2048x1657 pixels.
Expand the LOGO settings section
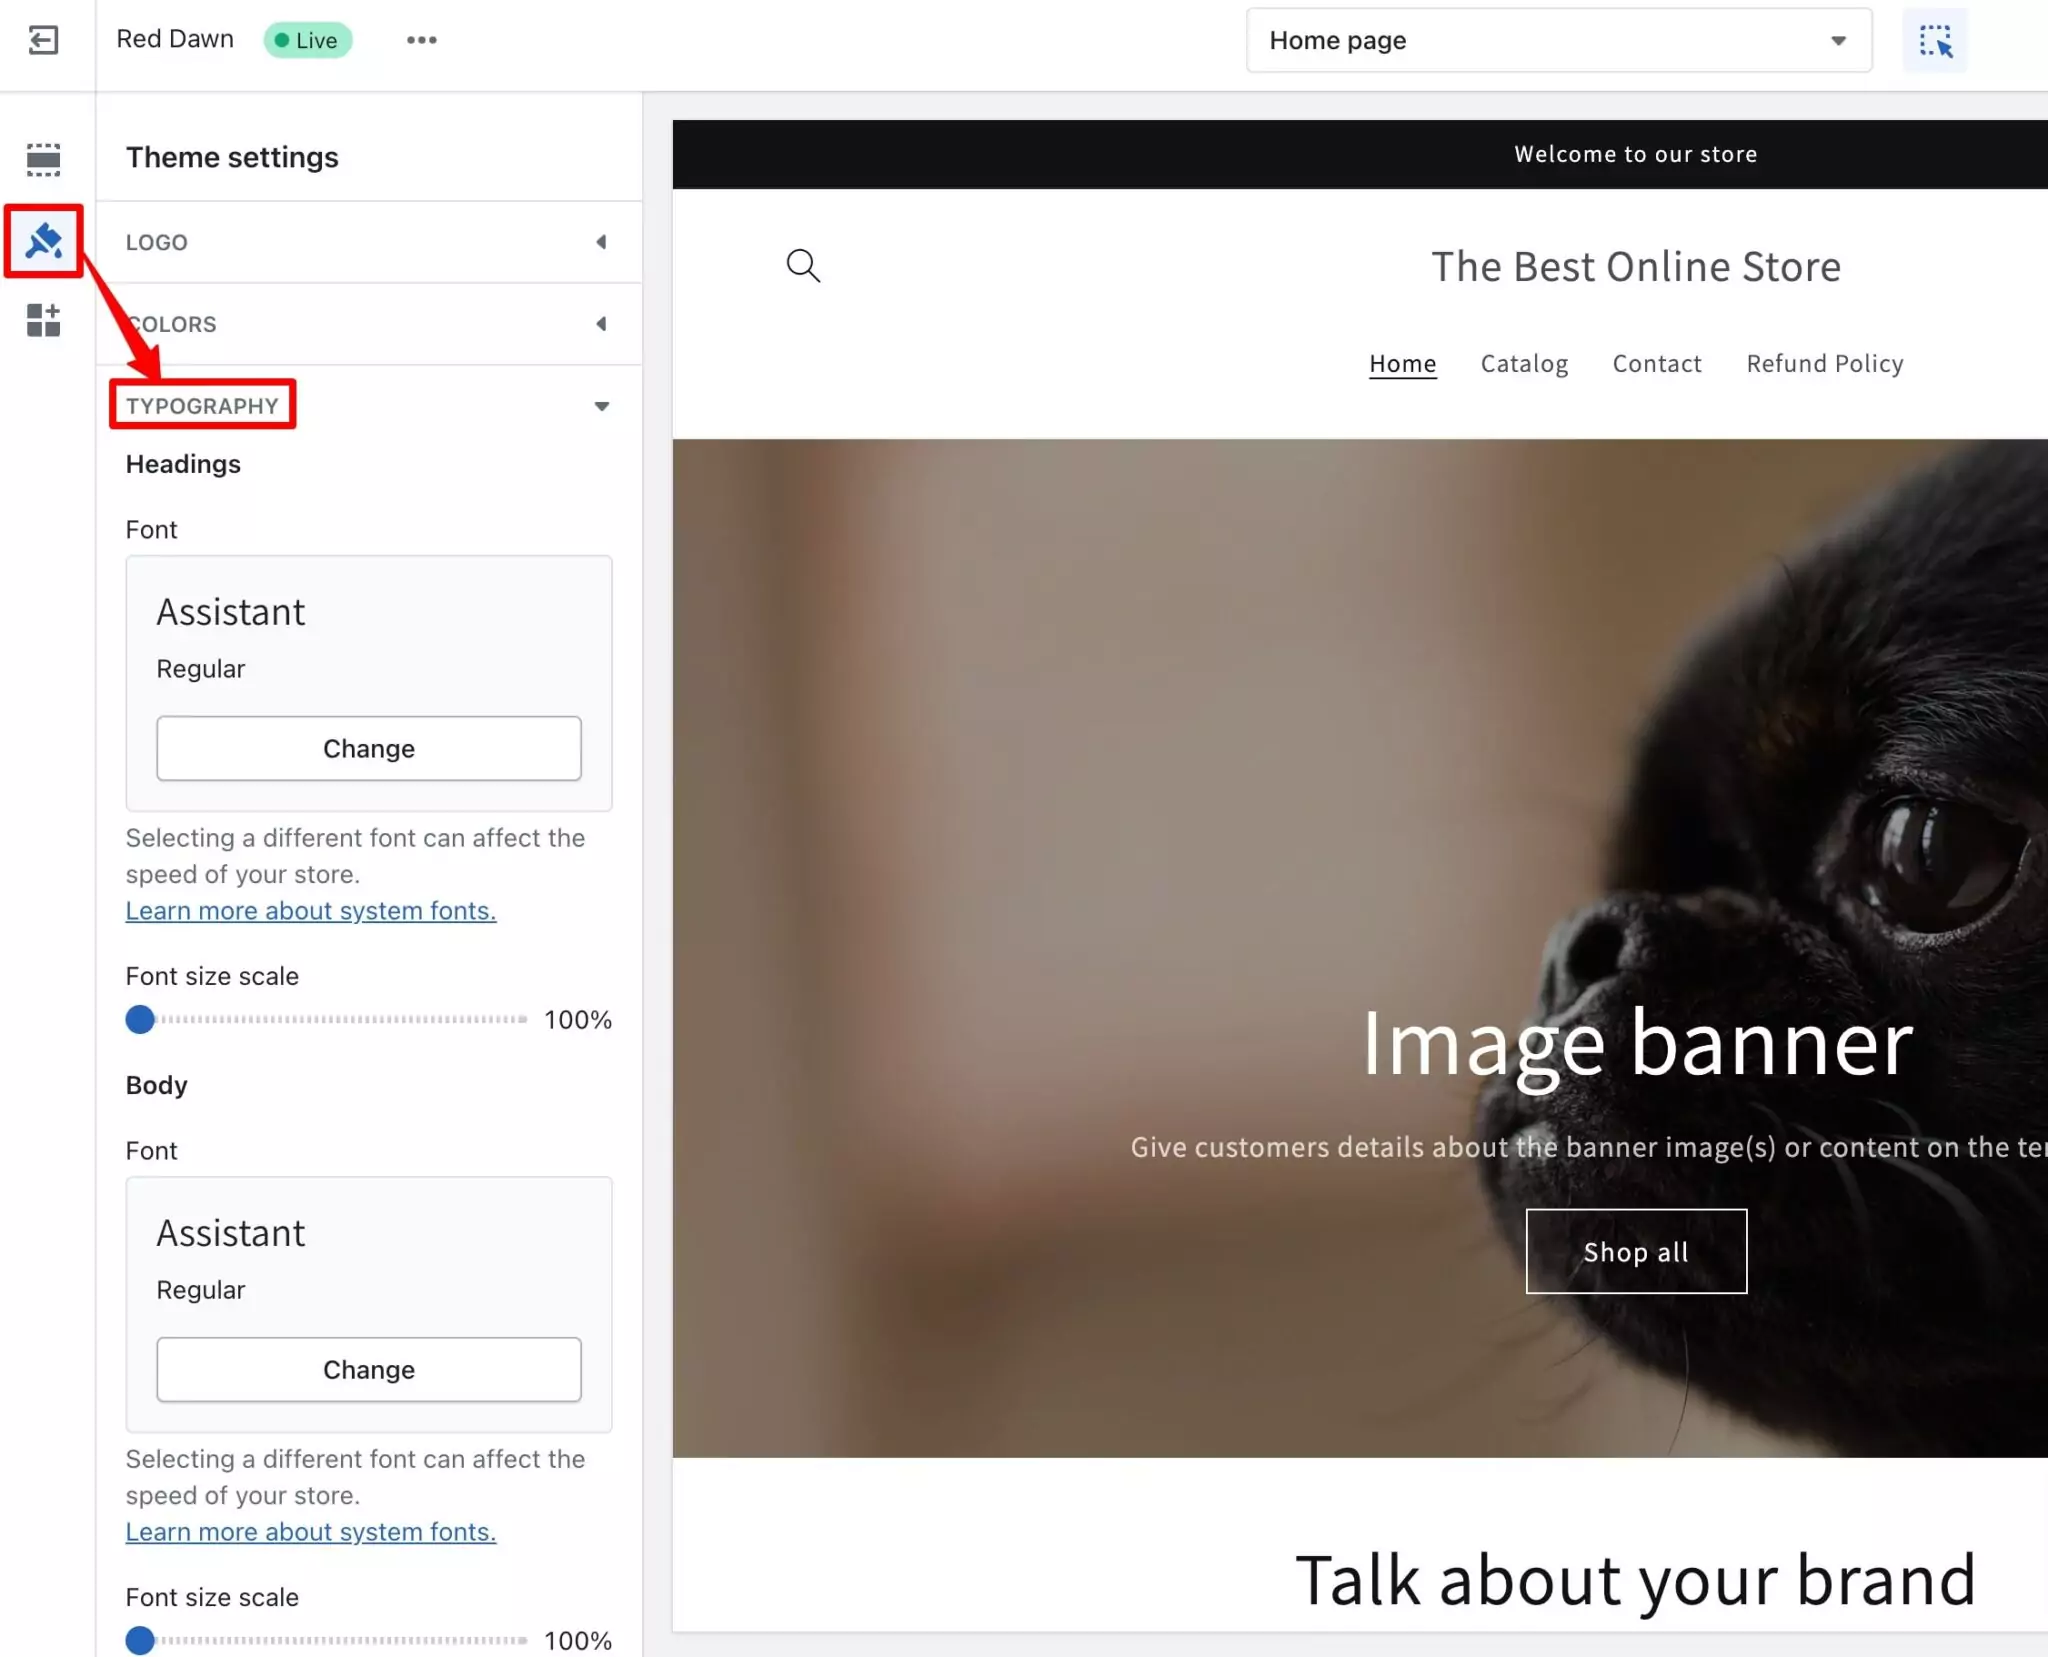point(368,242)
